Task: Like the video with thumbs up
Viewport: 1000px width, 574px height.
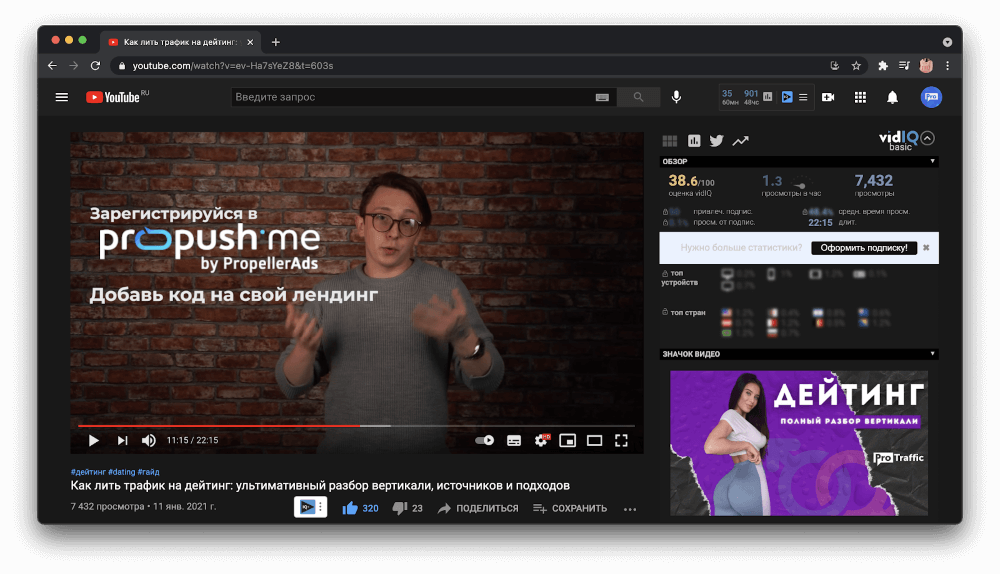Action: point(350,508)
